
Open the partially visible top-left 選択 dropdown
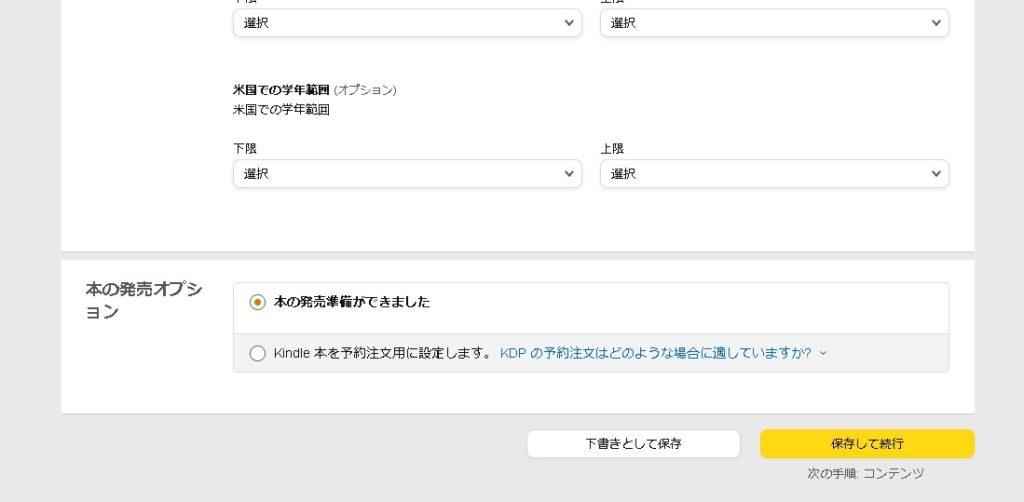click(400, 23)
